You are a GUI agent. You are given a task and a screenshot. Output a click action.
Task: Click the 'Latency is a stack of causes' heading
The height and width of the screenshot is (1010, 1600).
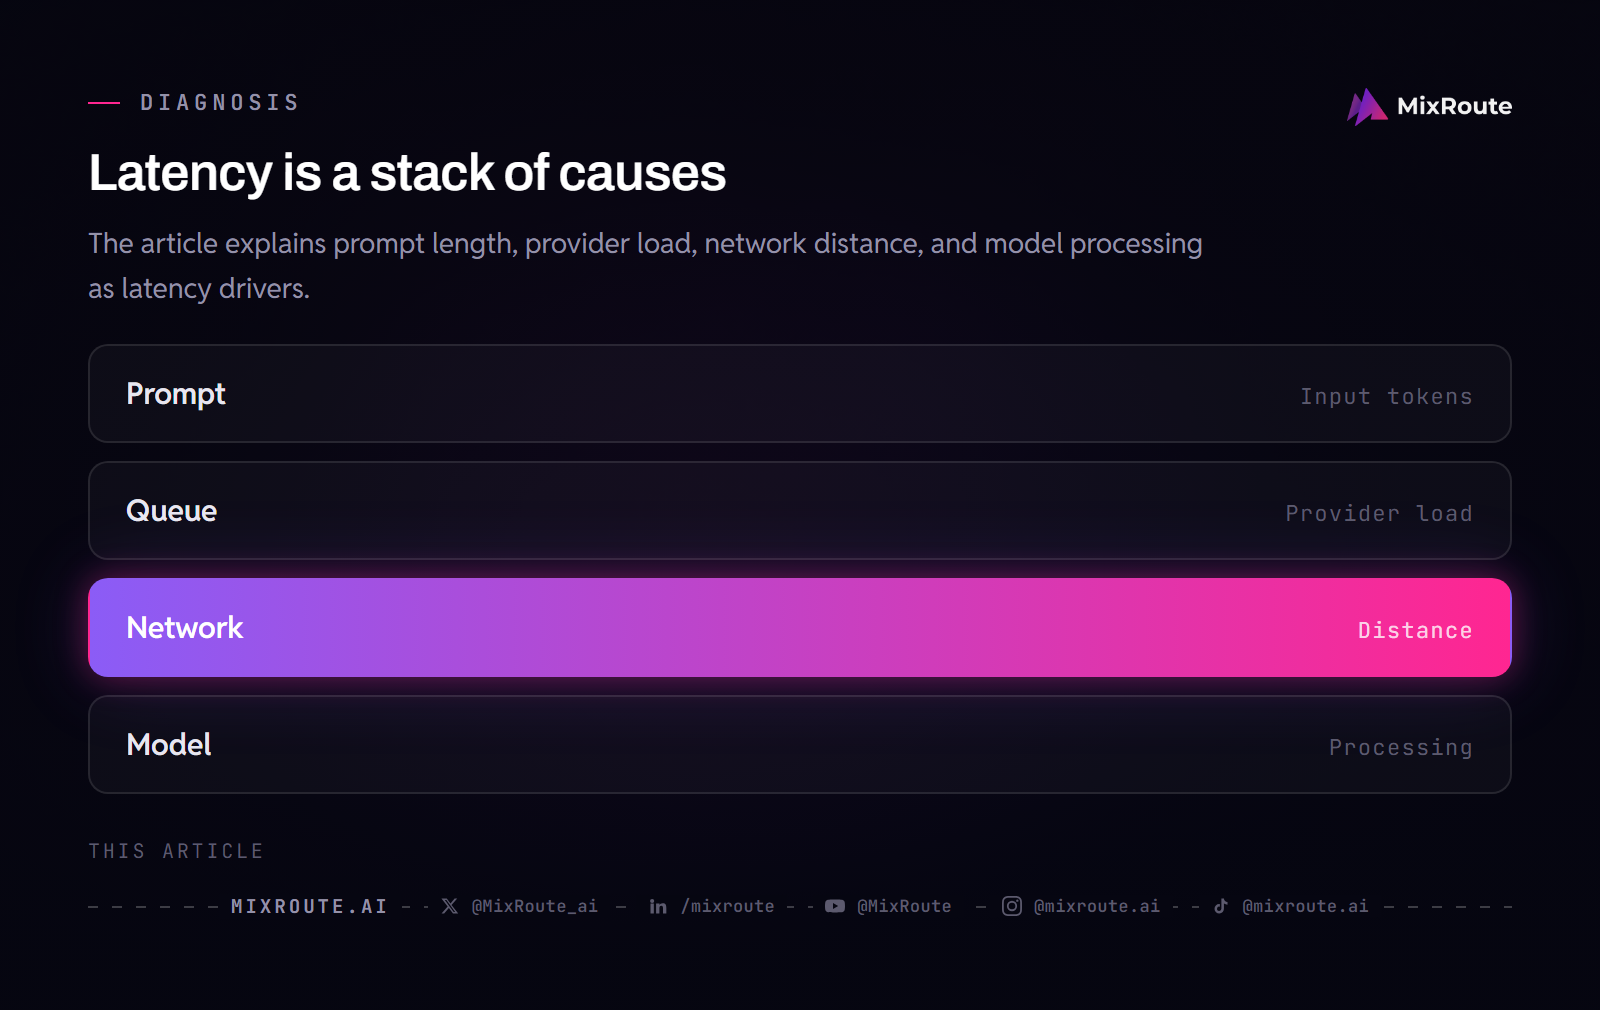[407, 173]
